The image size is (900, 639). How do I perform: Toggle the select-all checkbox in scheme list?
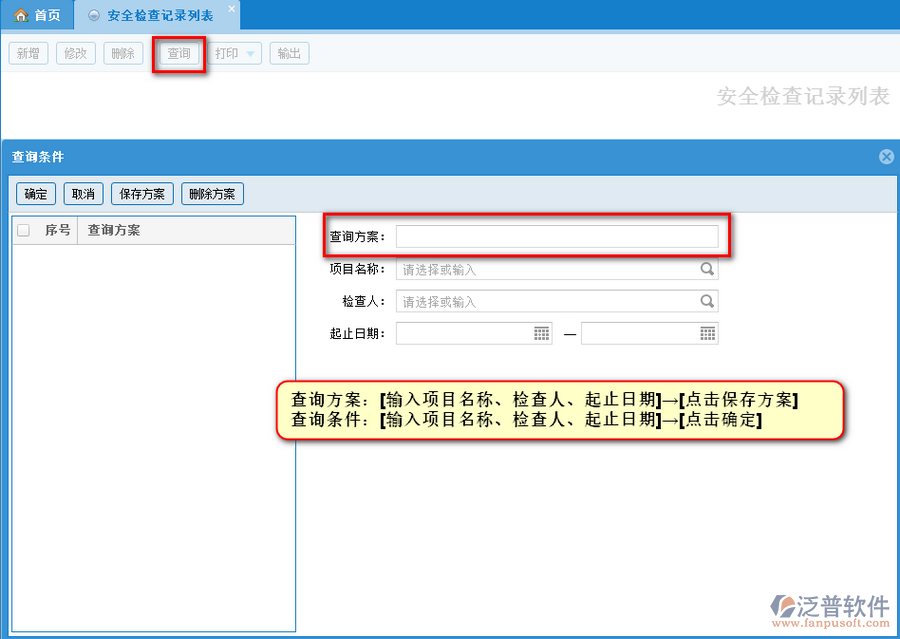pos(24,230)
